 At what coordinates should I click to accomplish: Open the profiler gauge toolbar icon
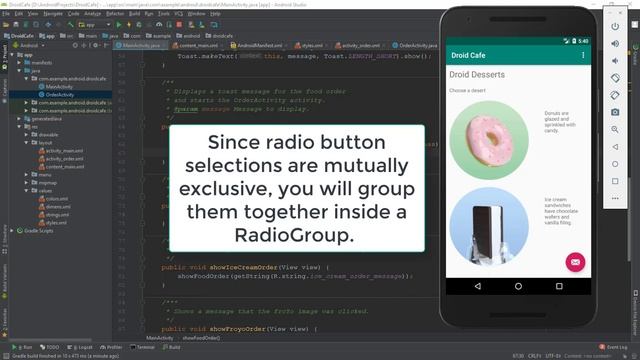coord(159,25)
